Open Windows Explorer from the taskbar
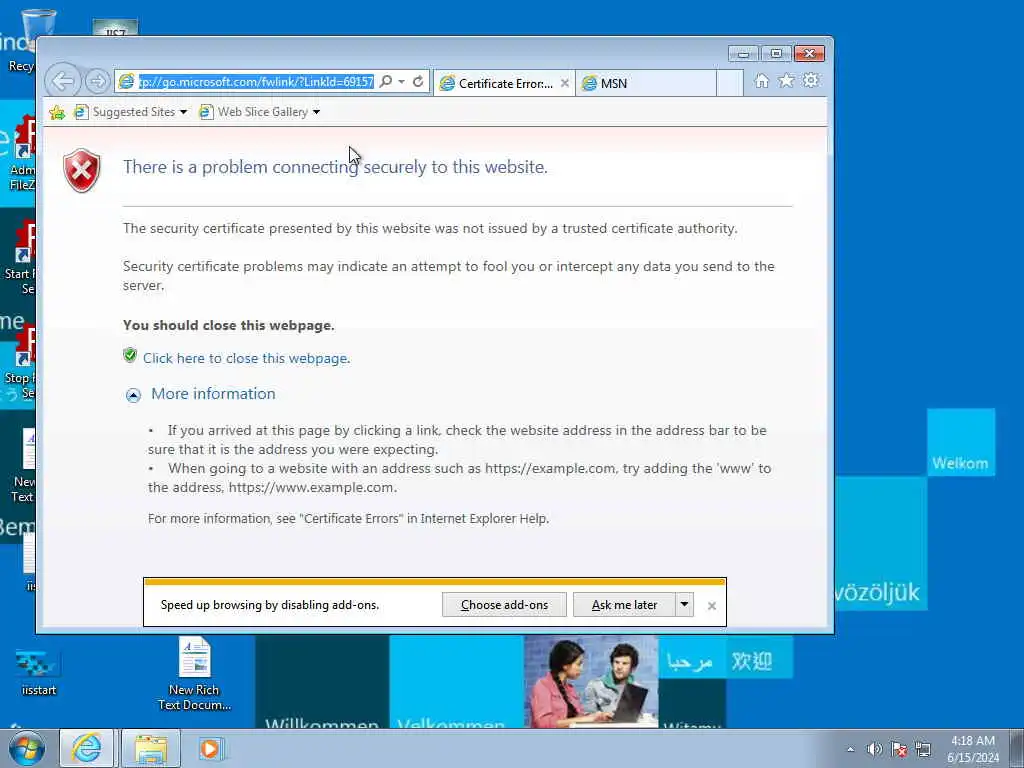The height and width of the screenshot is (768, 1024). click(x=151, y=748)
